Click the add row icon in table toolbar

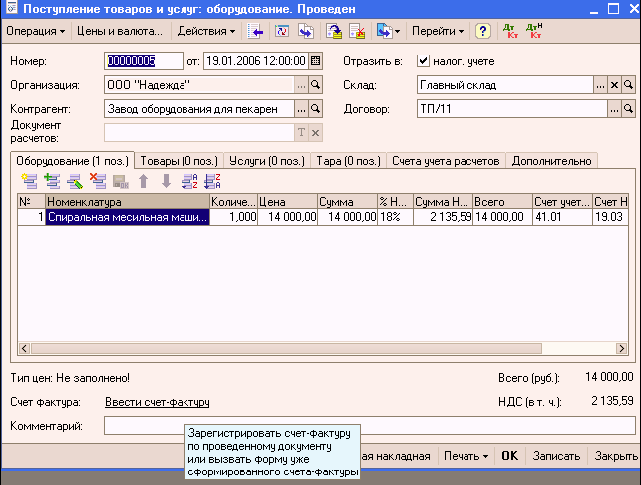(28, 181)
